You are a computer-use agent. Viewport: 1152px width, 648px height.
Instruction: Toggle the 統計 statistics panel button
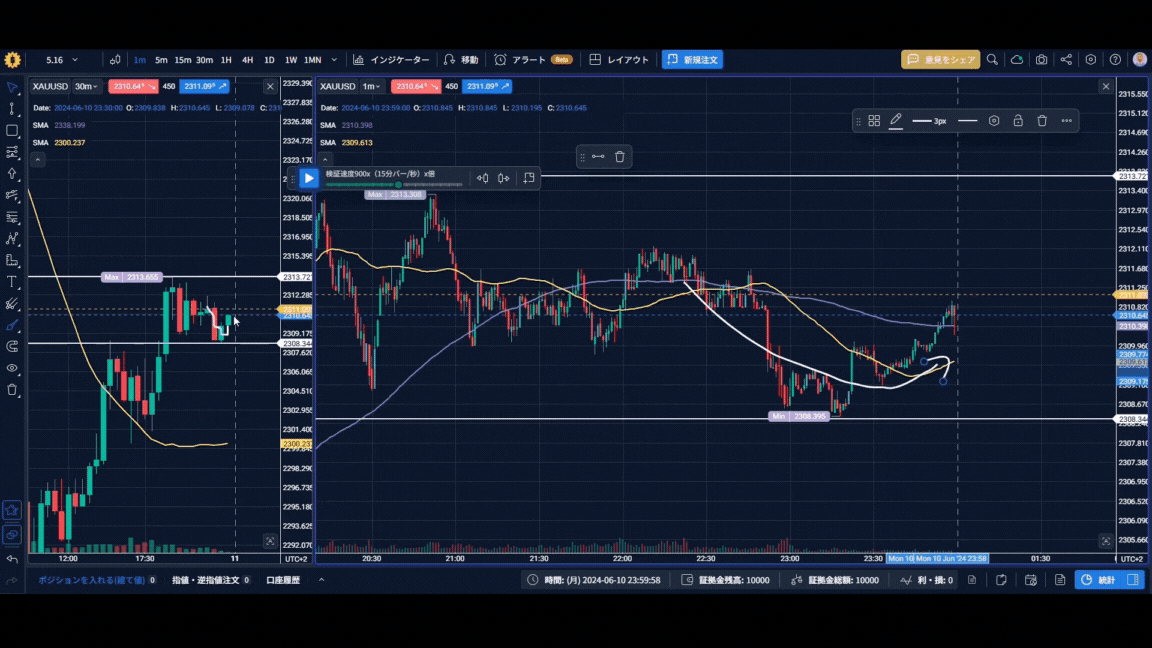click(1098, 580)
